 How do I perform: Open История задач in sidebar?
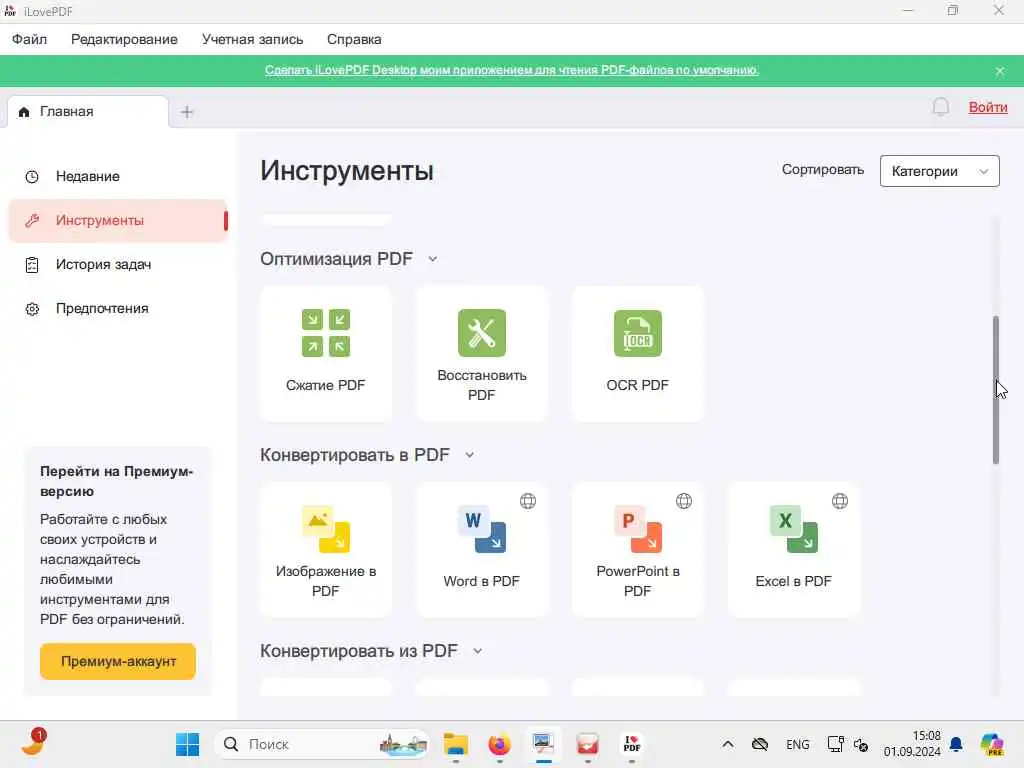pyautogui.click(x=118, y=264)
